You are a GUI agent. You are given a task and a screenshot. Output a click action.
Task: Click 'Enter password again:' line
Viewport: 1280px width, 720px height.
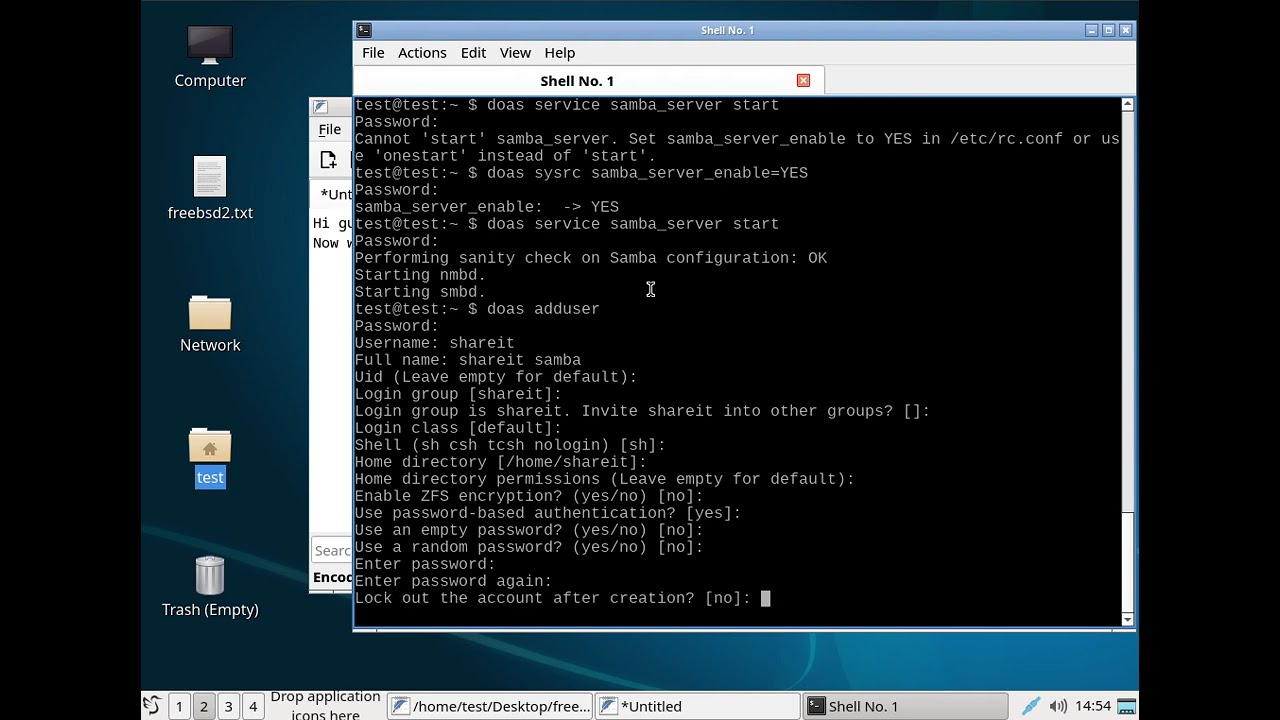point(453,581)
